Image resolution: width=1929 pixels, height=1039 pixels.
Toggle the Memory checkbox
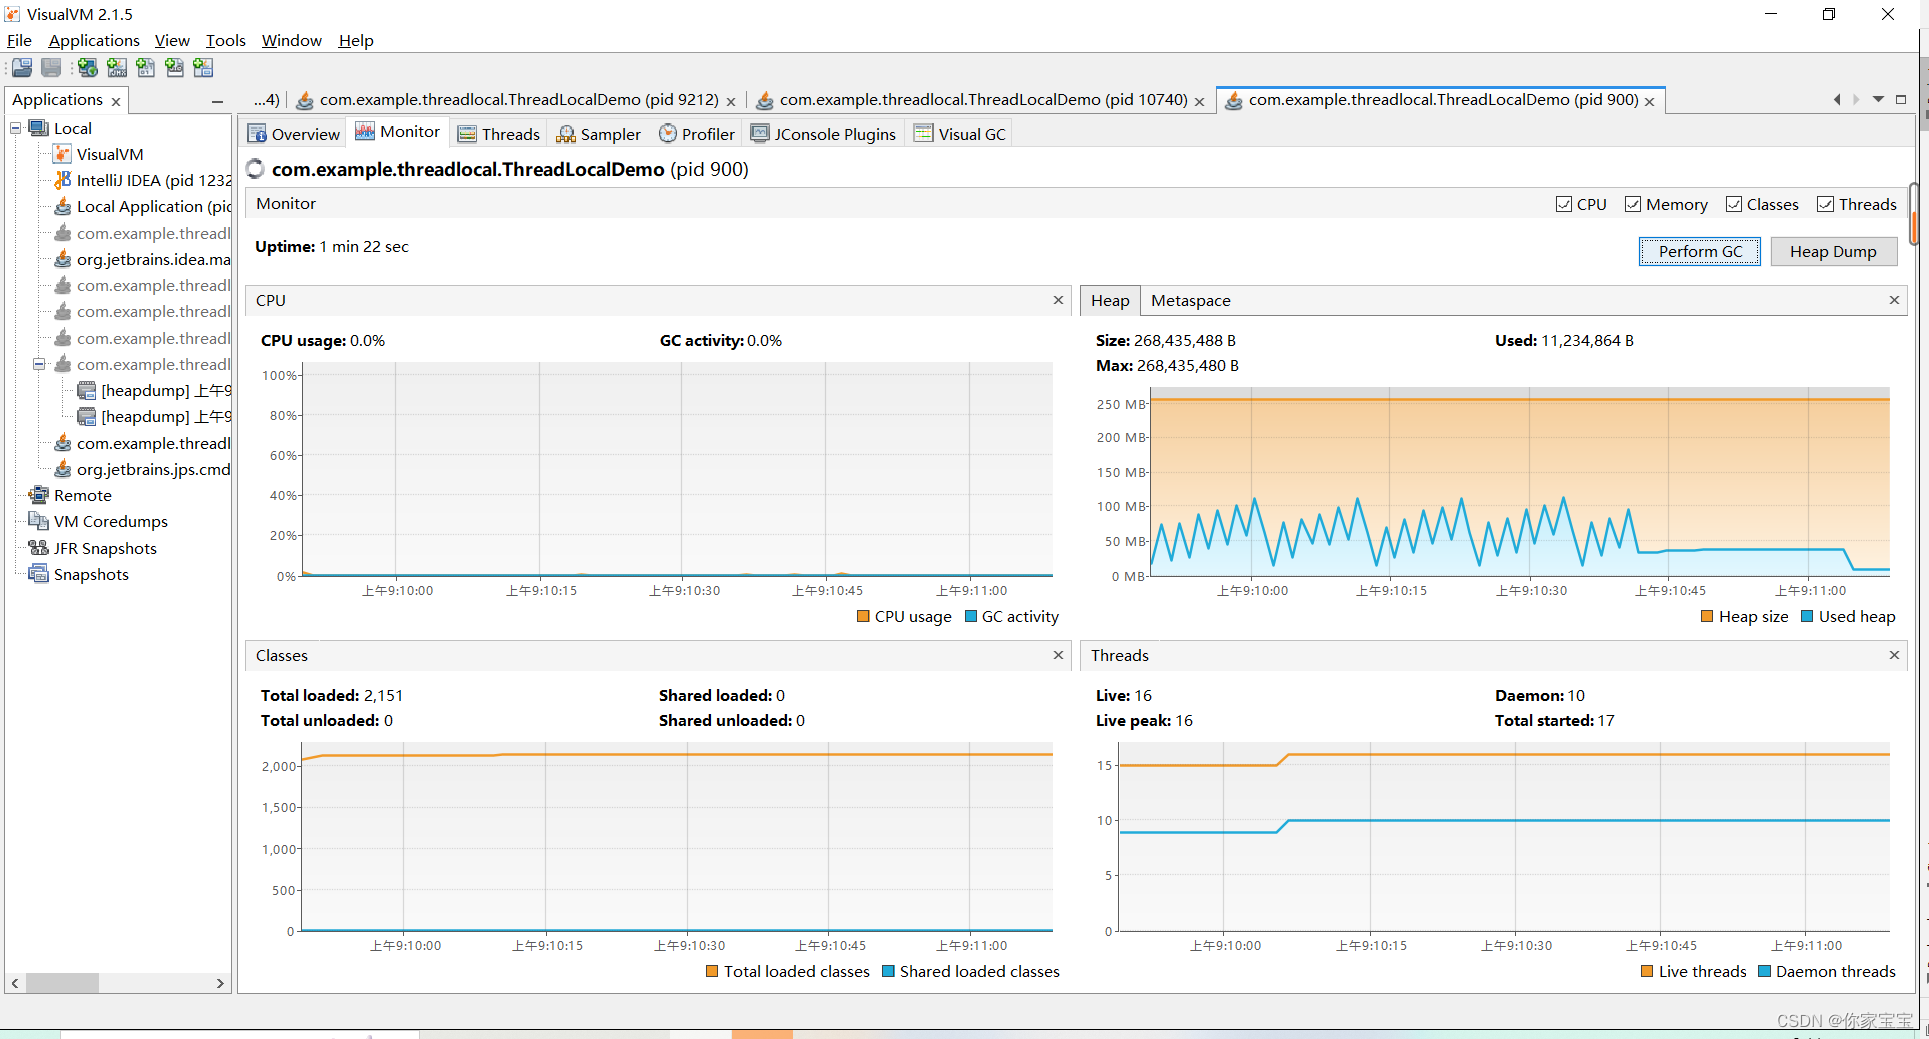pos(1633,204)
